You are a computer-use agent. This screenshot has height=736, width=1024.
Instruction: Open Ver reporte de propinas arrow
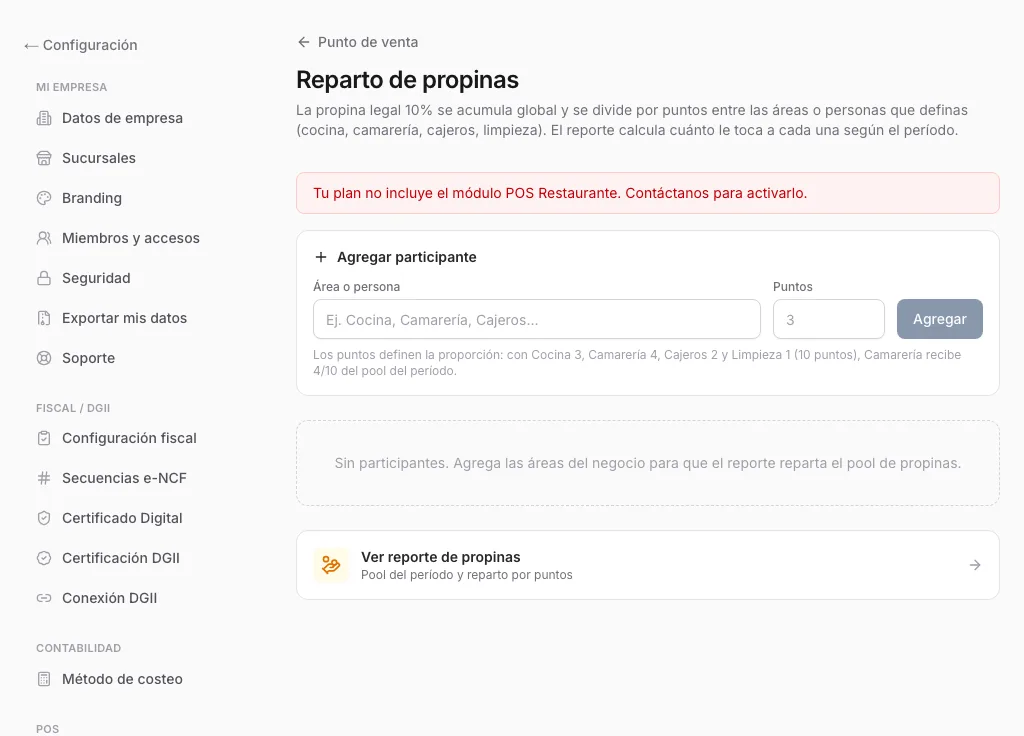975,565
